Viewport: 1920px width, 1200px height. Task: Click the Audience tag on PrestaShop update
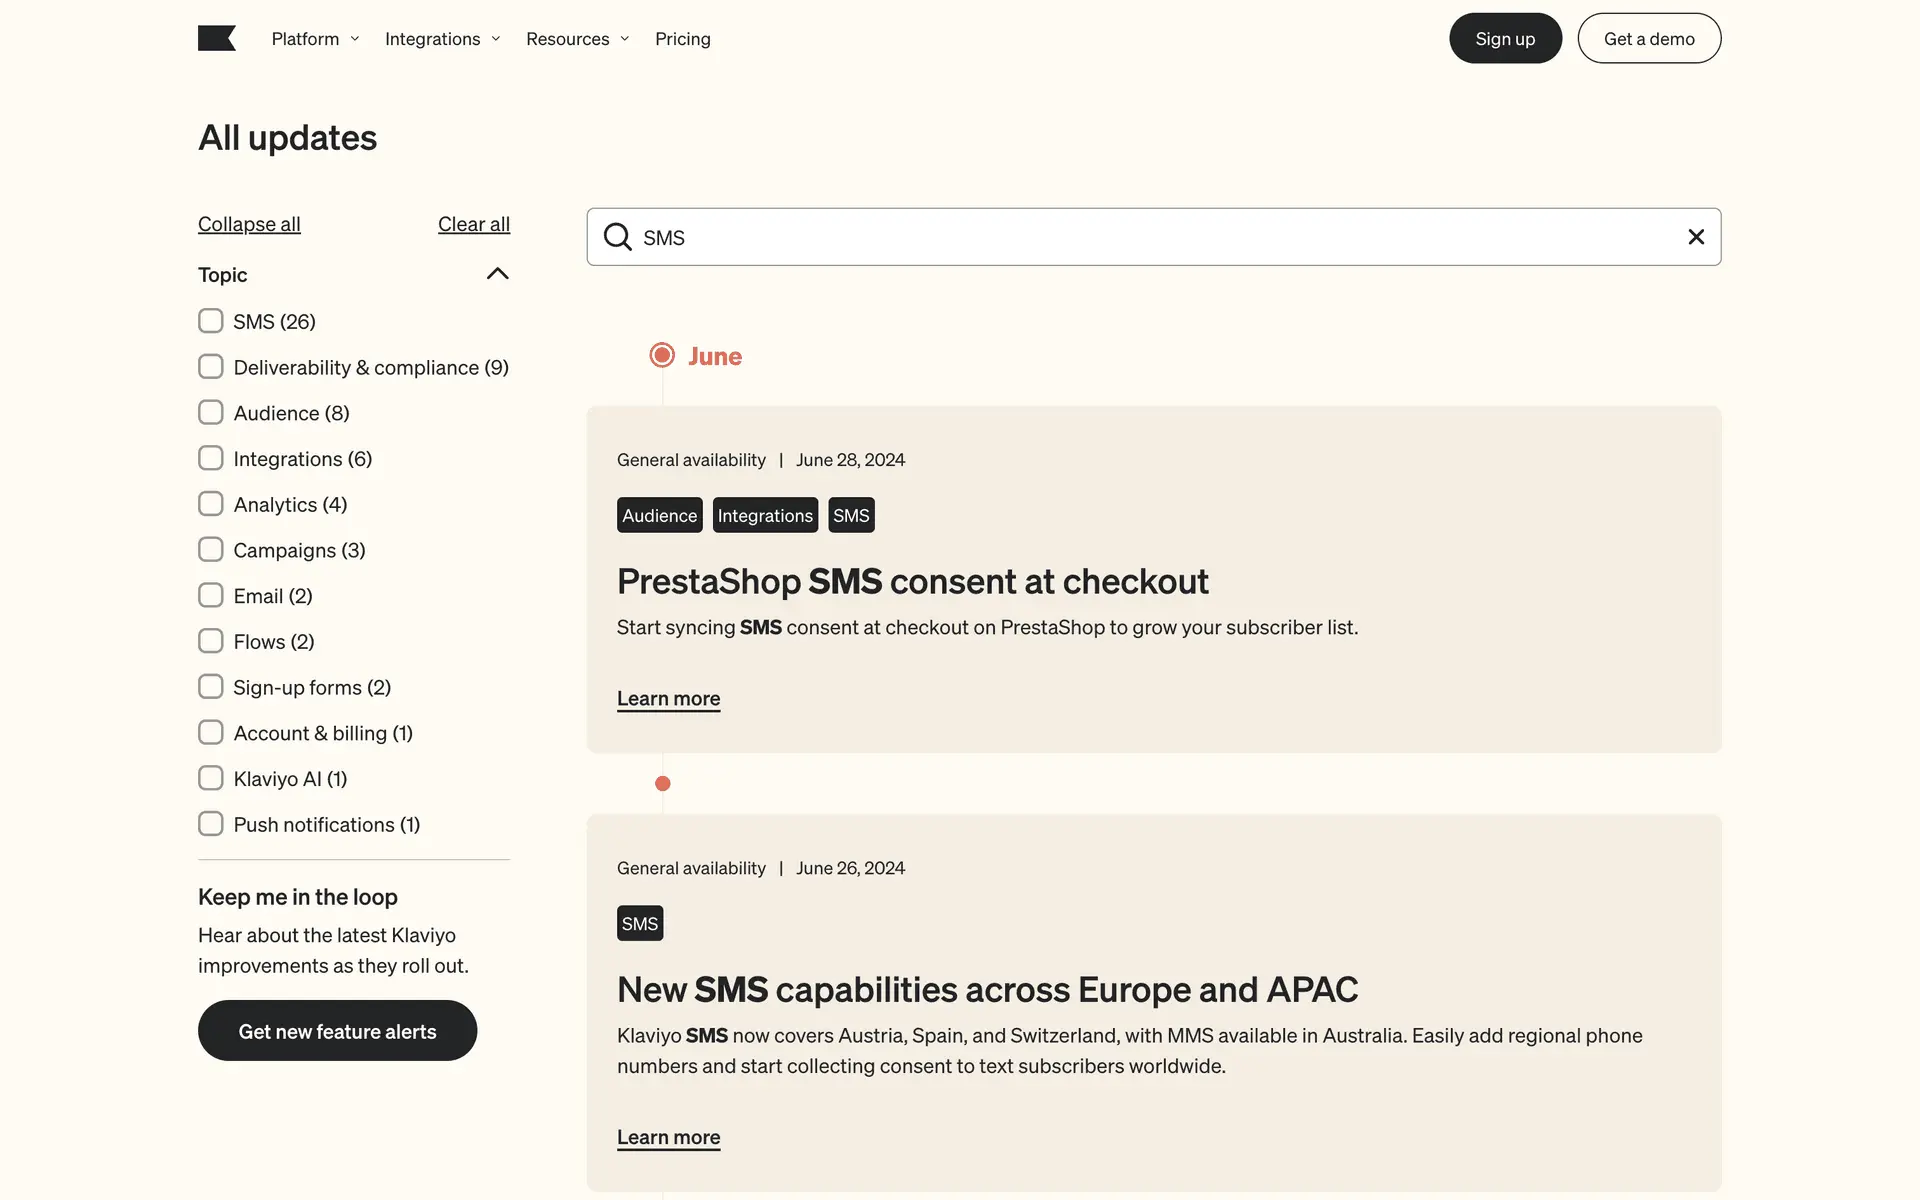click(659, 515)
